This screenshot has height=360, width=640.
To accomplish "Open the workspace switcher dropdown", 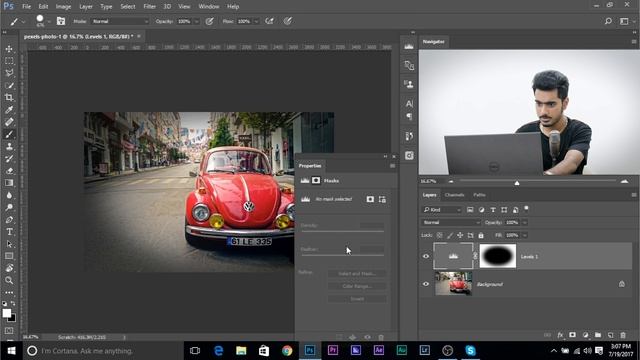I will (626, 21).
